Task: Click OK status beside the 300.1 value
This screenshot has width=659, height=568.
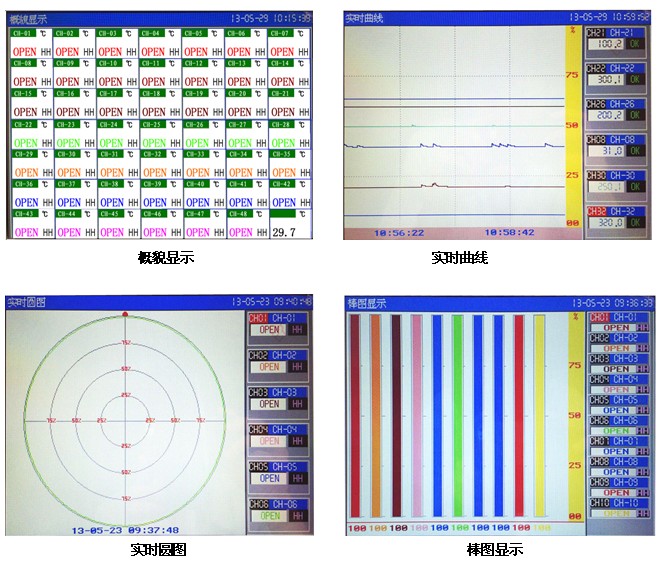Action: click(637, 80)
